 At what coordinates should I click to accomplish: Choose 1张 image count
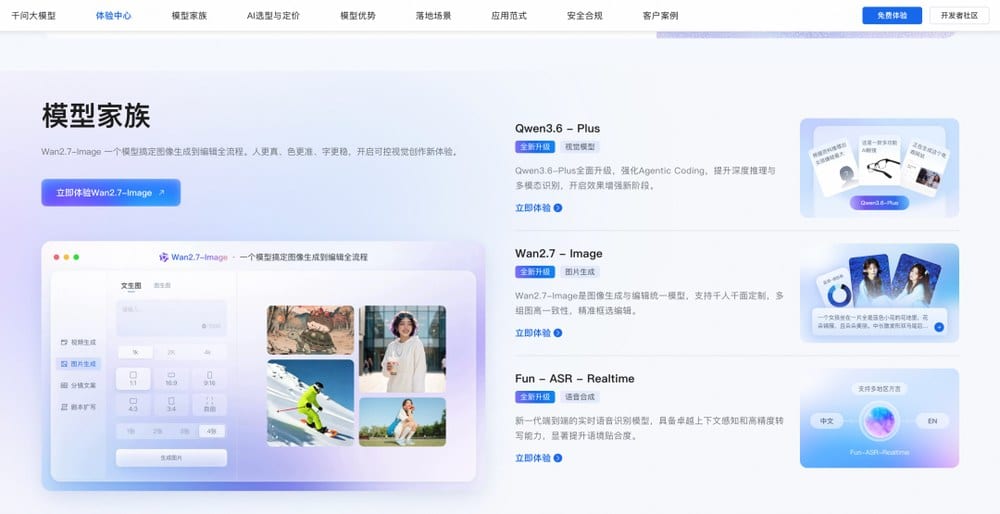[131, 431]
